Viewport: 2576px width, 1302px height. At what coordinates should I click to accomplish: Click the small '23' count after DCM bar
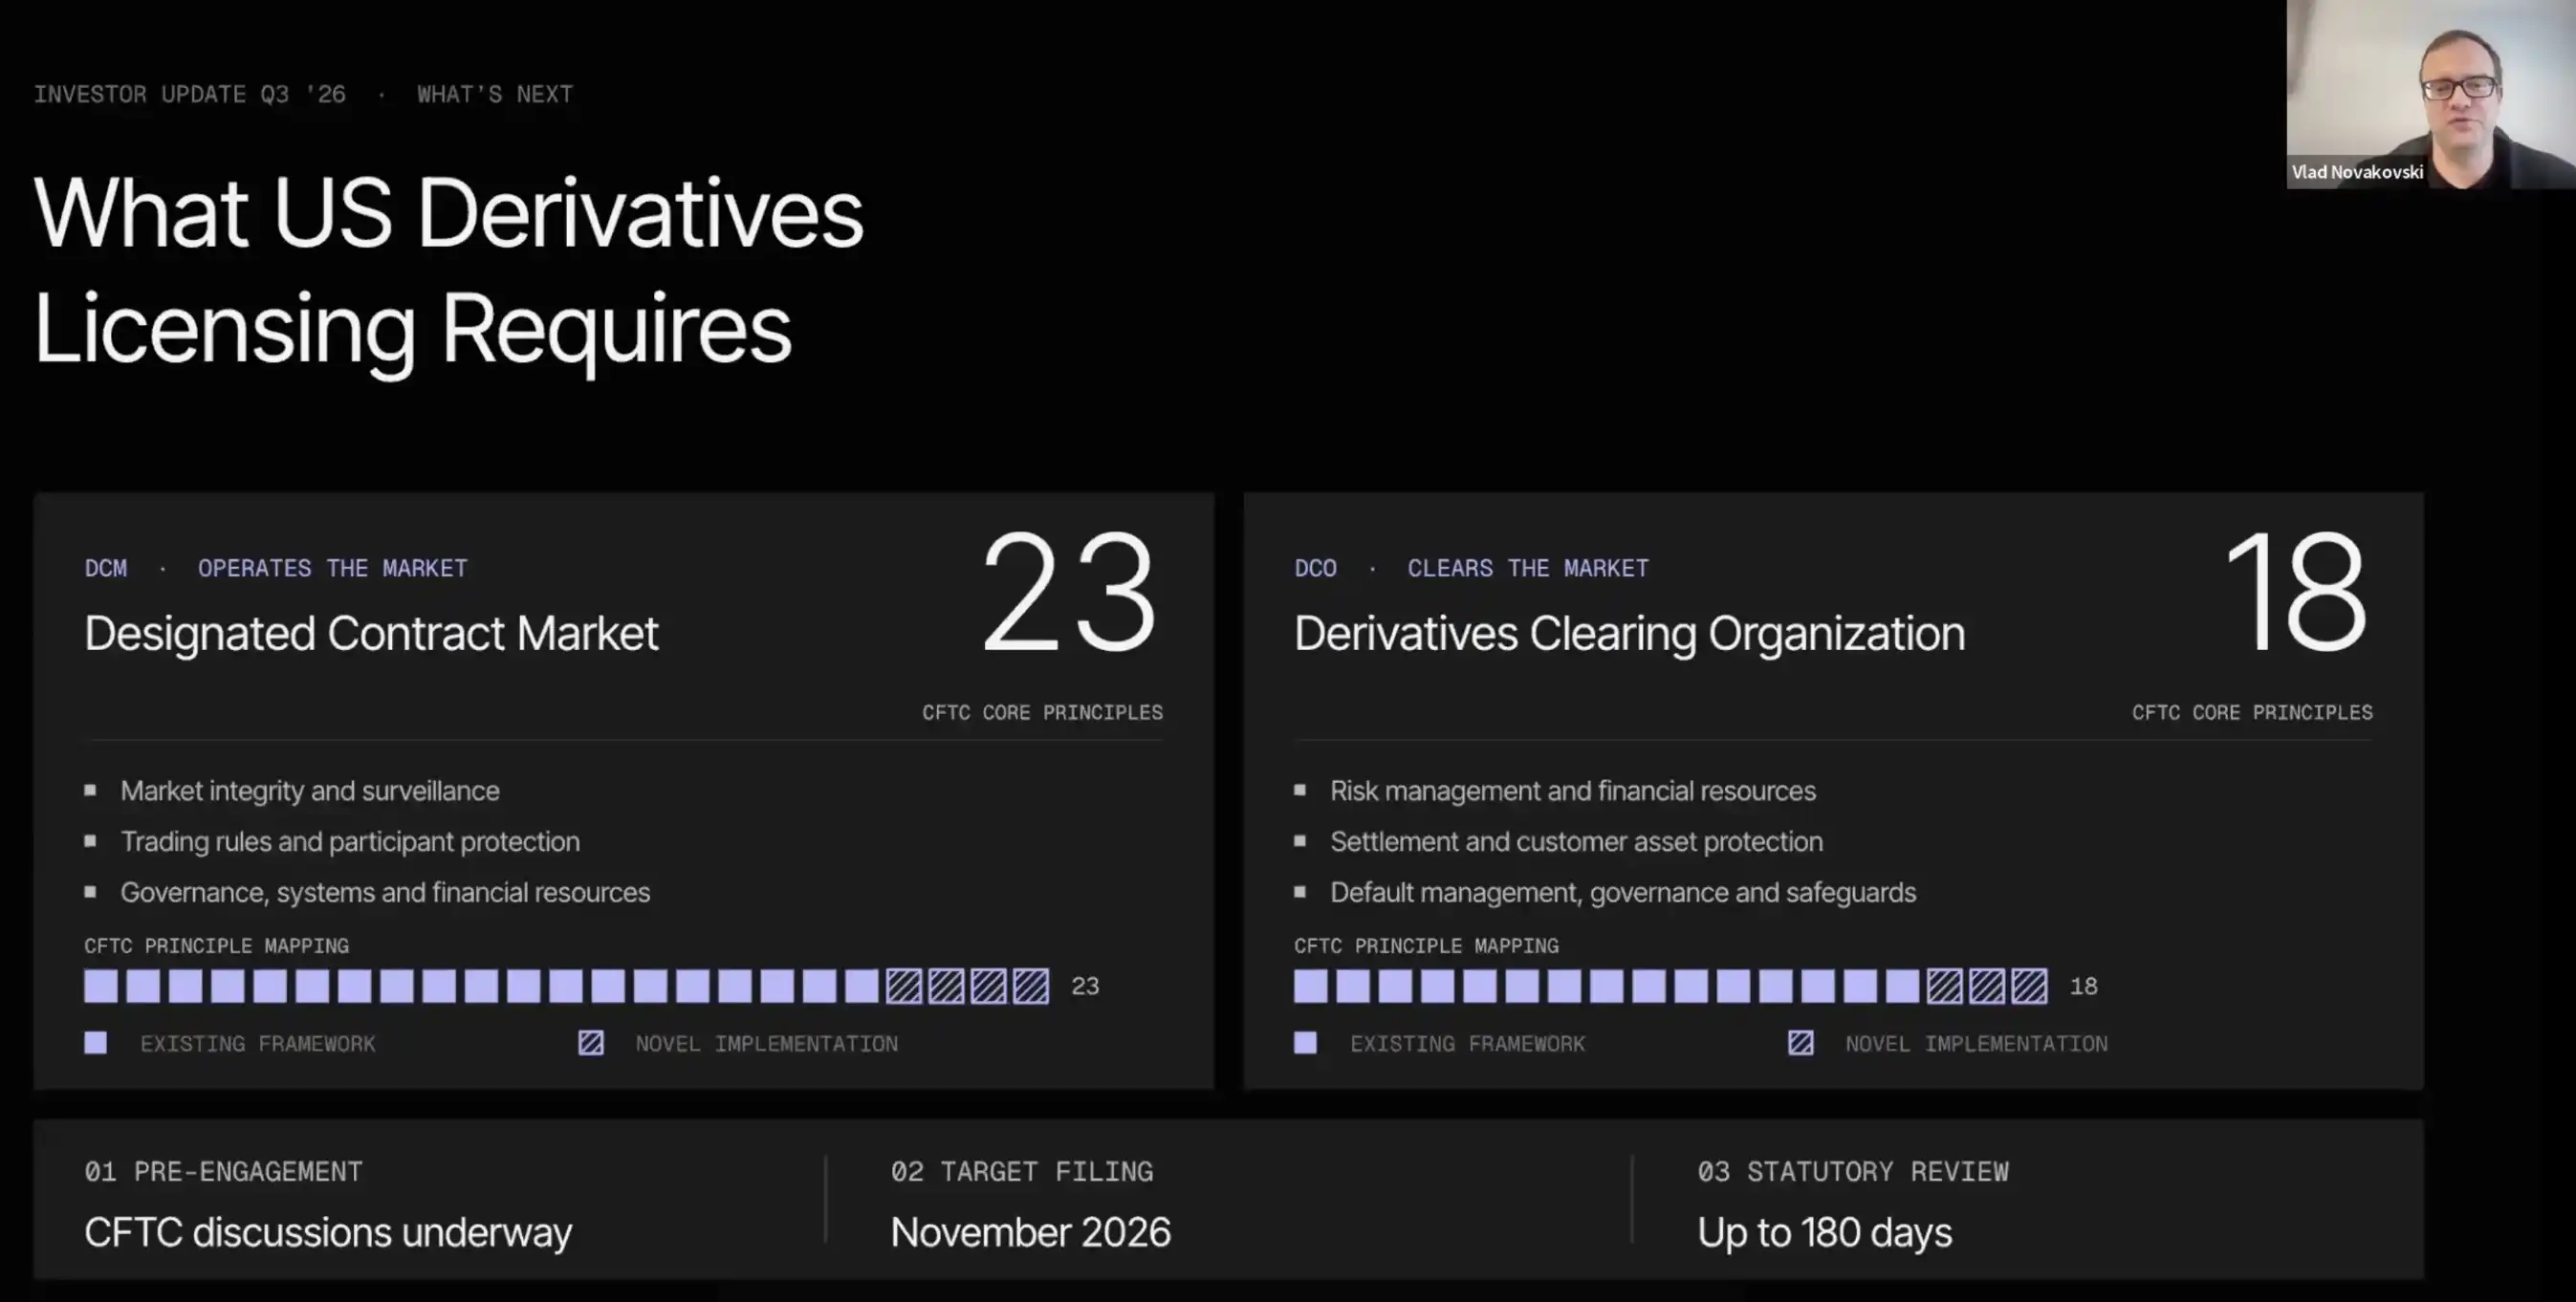coord(1085,986)
